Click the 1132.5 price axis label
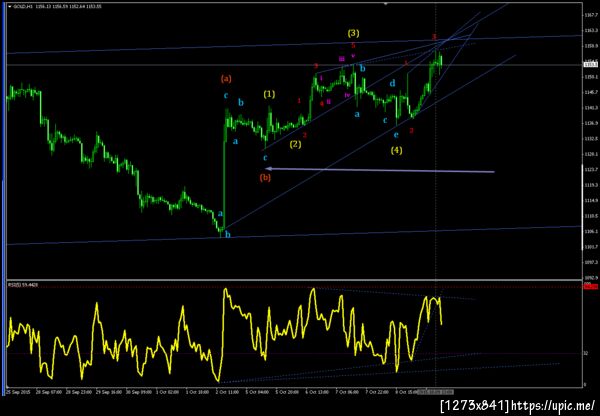This screenshot has height=416, width=600. [x=590, y=139]
